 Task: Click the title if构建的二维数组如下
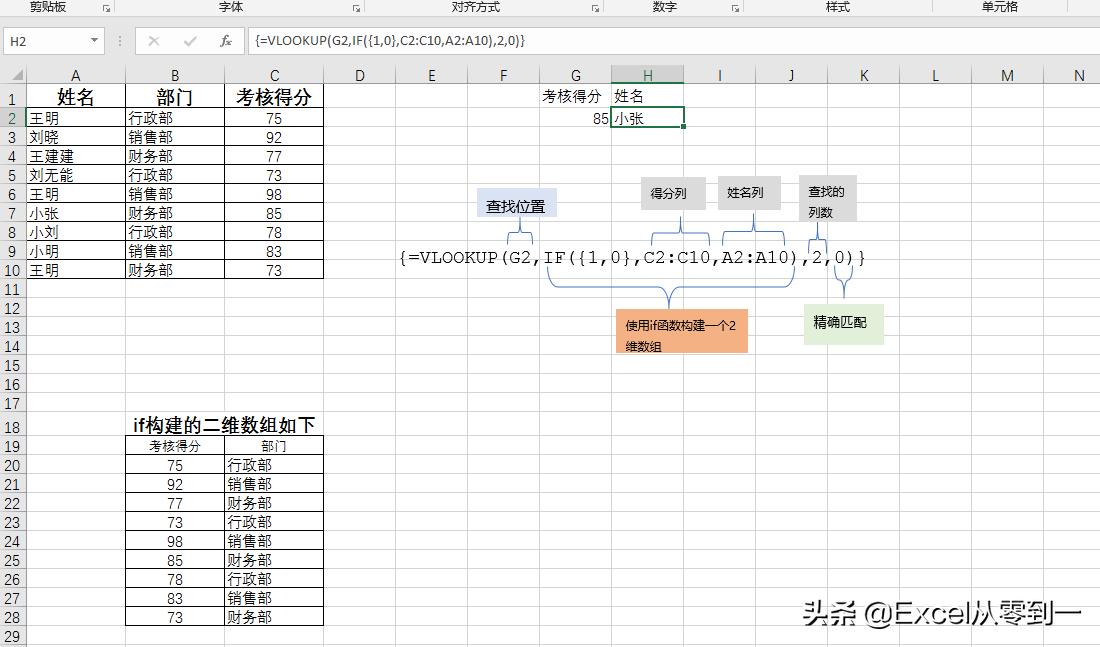tap(222, 424)
